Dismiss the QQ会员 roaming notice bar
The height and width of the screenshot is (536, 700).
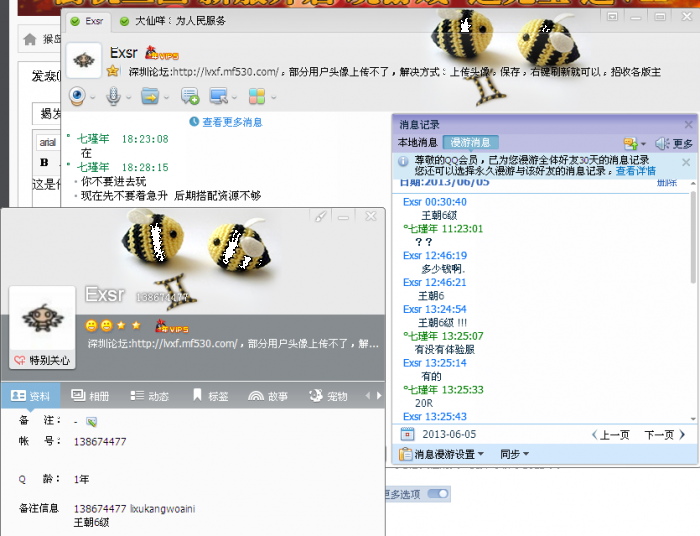(686, 162)
